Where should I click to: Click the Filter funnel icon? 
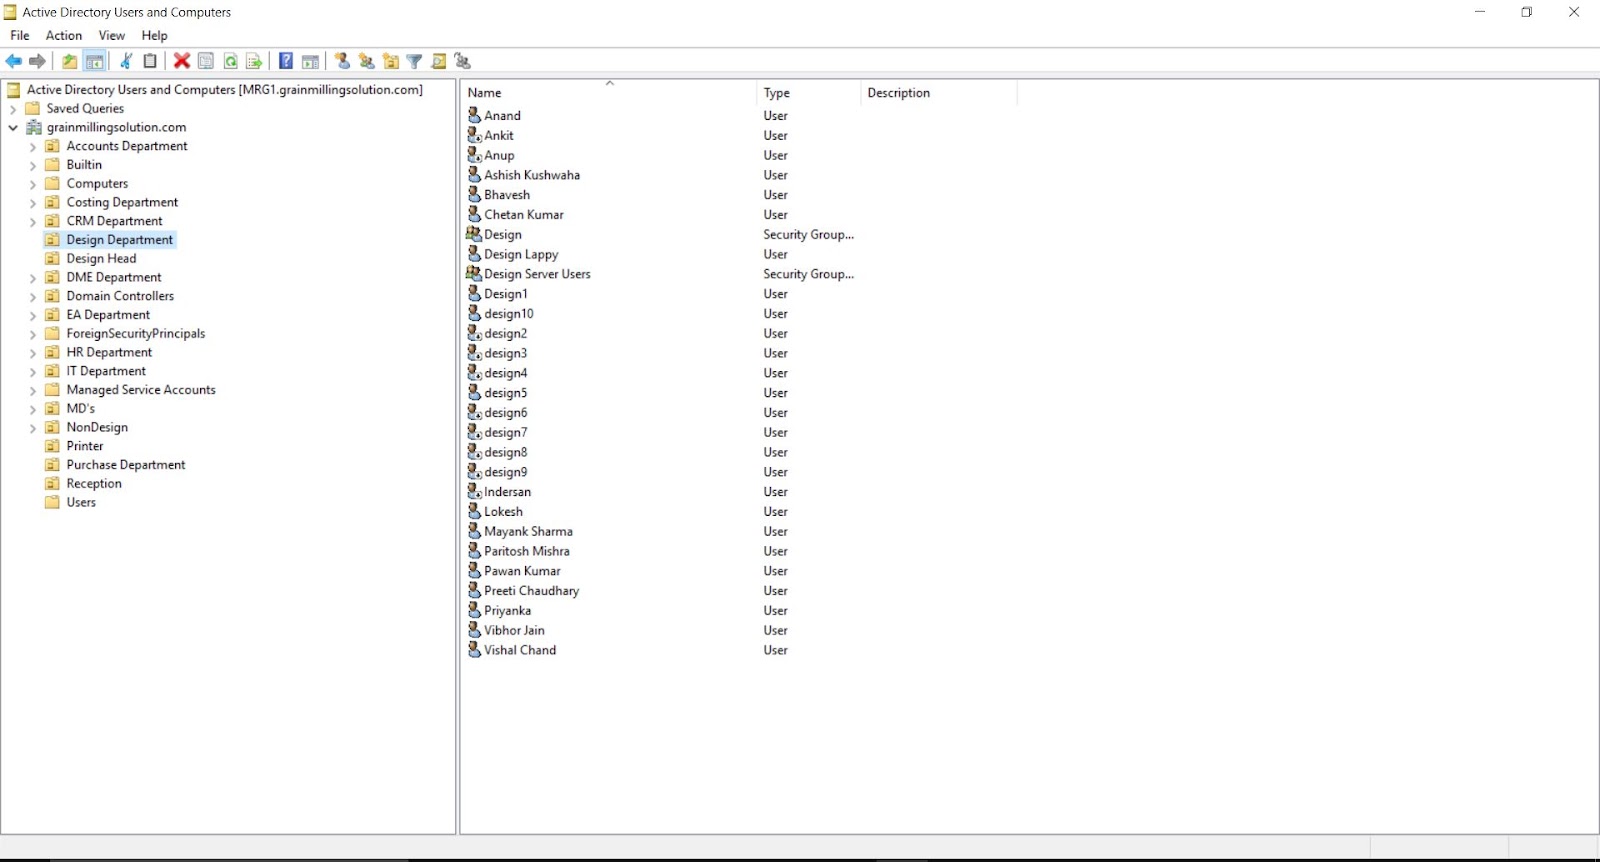coord(414,61)
